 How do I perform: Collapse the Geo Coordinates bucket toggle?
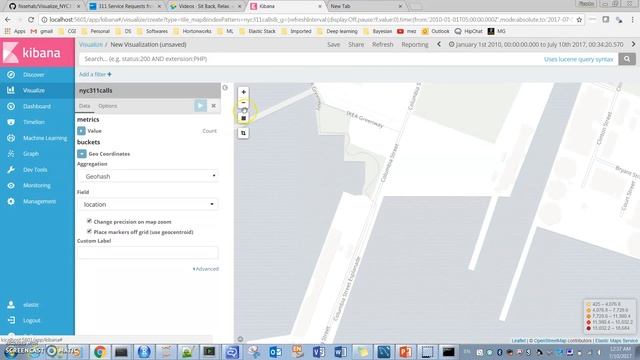[x=82, y=153]
